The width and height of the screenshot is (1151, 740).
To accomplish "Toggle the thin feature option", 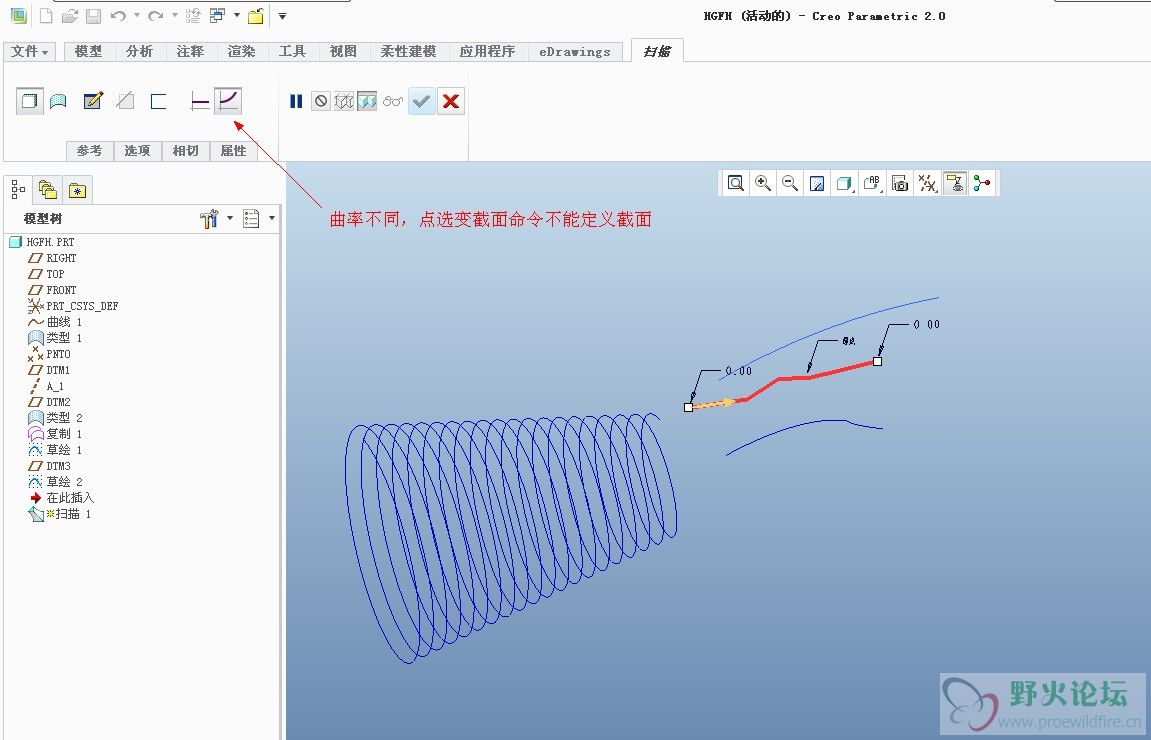I will pos(159,101).
